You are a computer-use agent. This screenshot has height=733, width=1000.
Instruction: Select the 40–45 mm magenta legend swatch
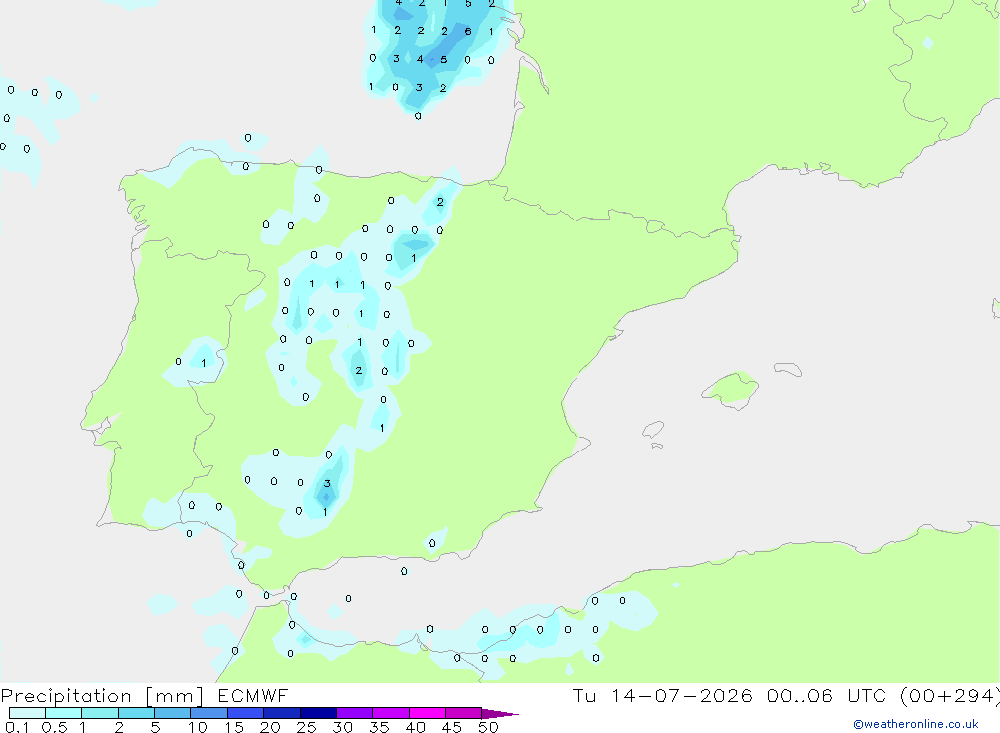(x=427, y=713)
